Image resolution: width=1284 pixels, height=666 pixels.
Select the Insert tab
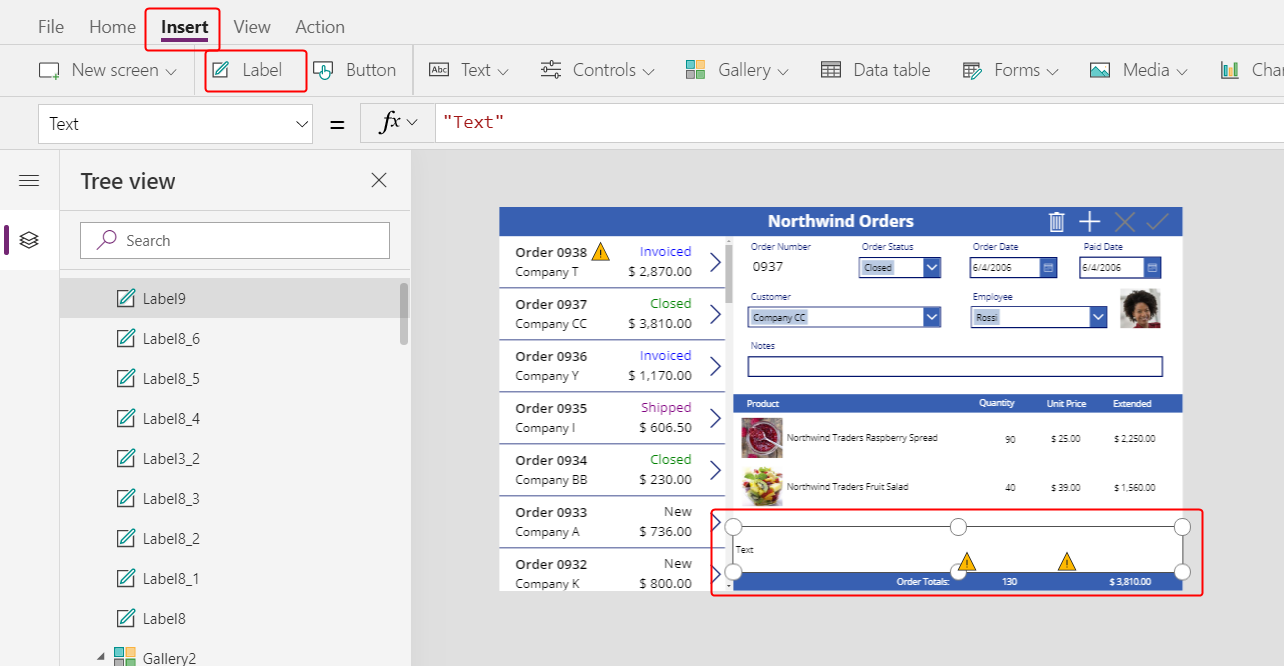coord(185,27)
